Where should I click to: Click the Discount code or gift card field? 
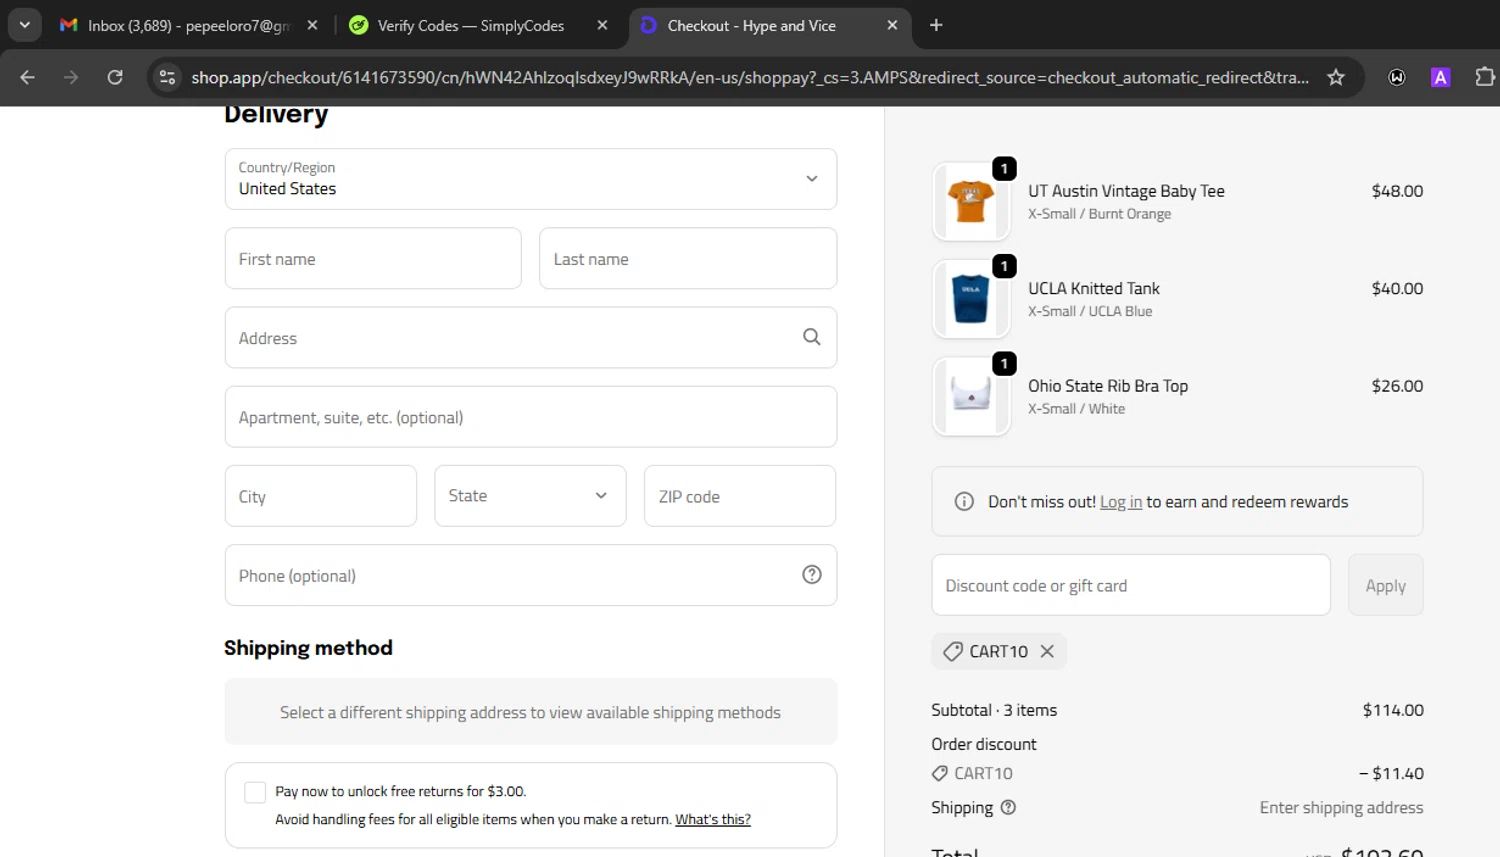click(1131, 585)
